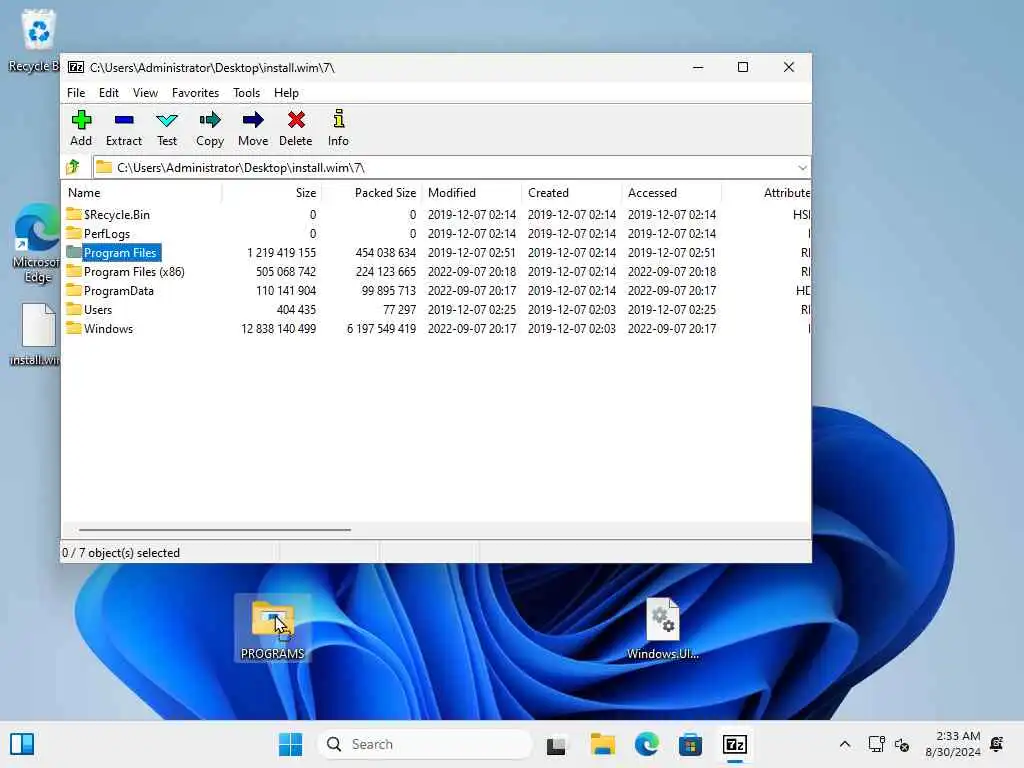Click the status bar '0 / 7 object(s) selected'

pyautogui.click(x=121, y=552)
